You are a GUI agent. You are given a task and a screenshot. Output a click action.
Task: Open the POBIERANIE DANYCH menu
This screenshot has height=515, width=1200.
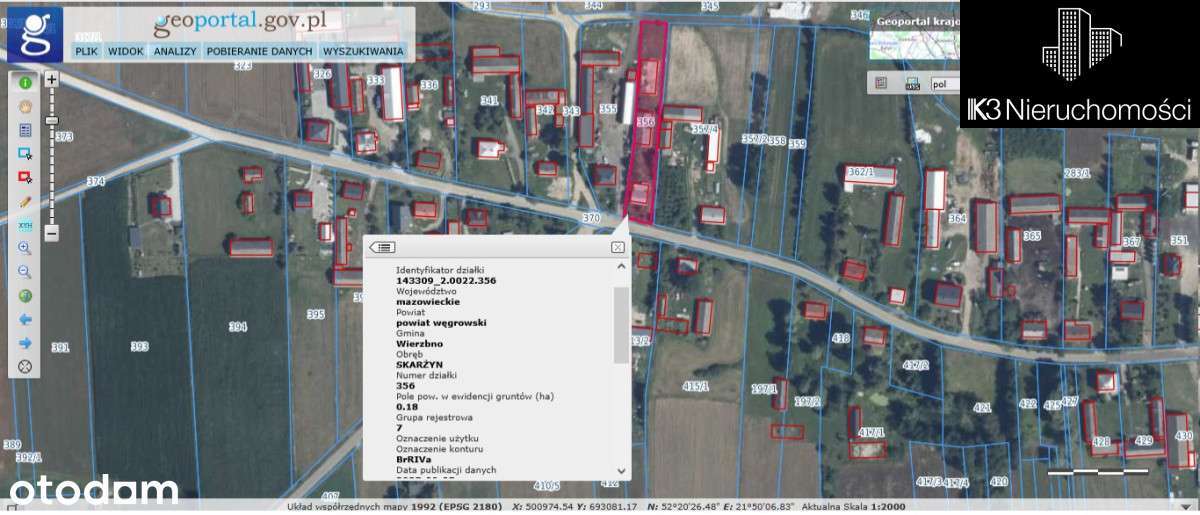point(260,51)
